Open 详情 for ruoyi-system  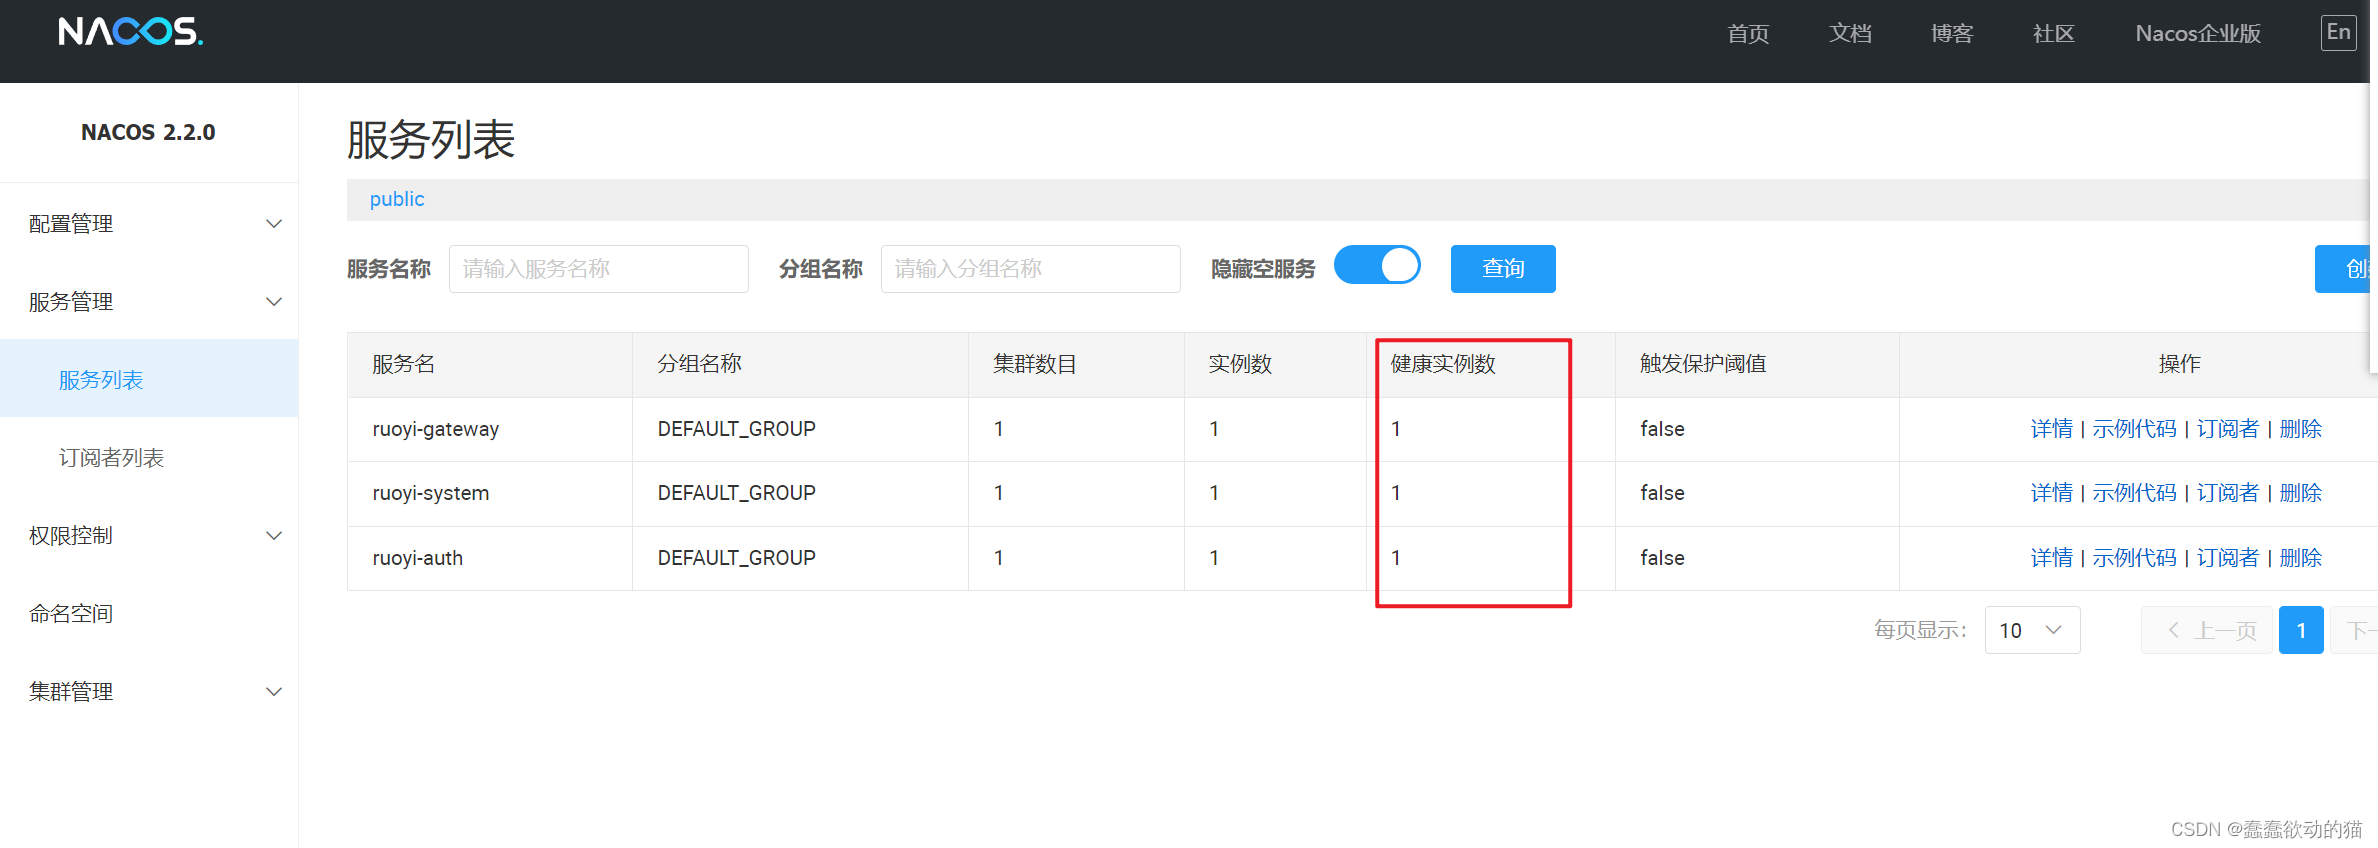coord(2052,493)
